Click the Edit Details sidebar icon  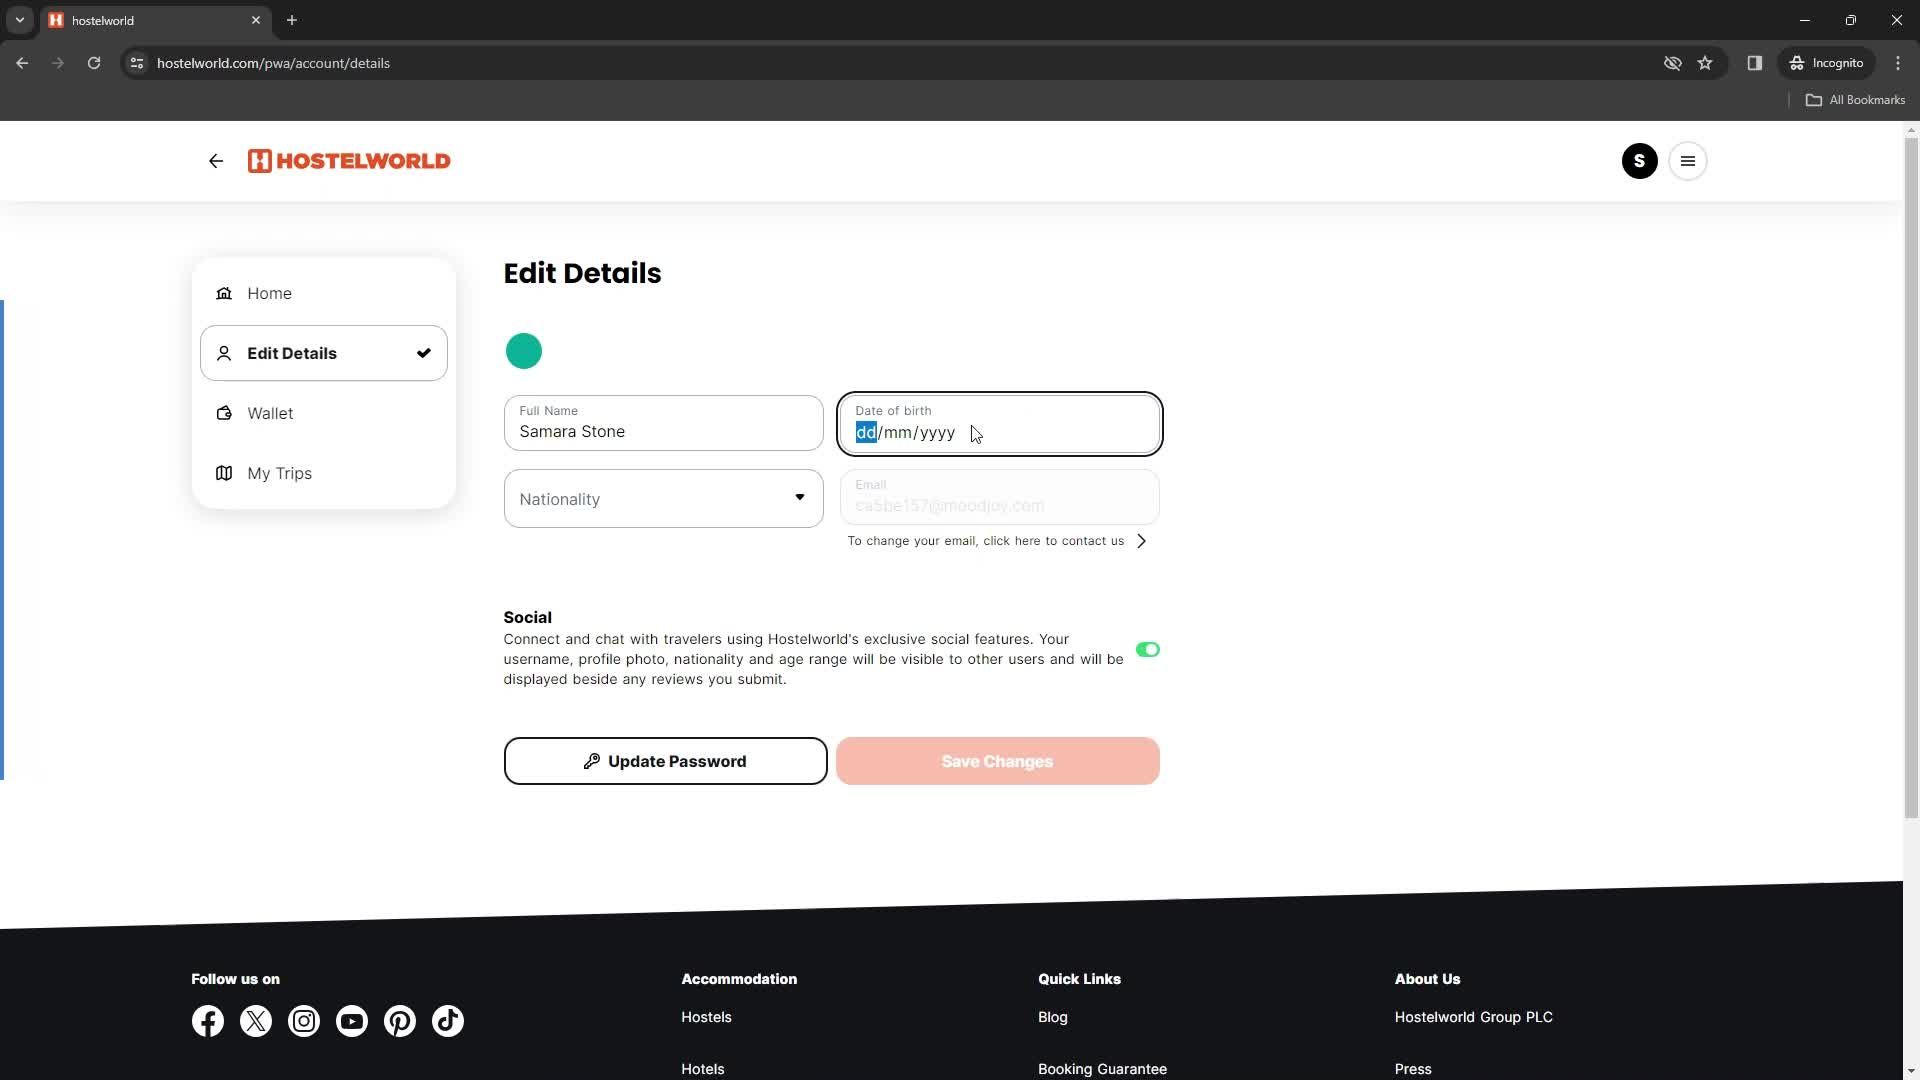(224, 352)
